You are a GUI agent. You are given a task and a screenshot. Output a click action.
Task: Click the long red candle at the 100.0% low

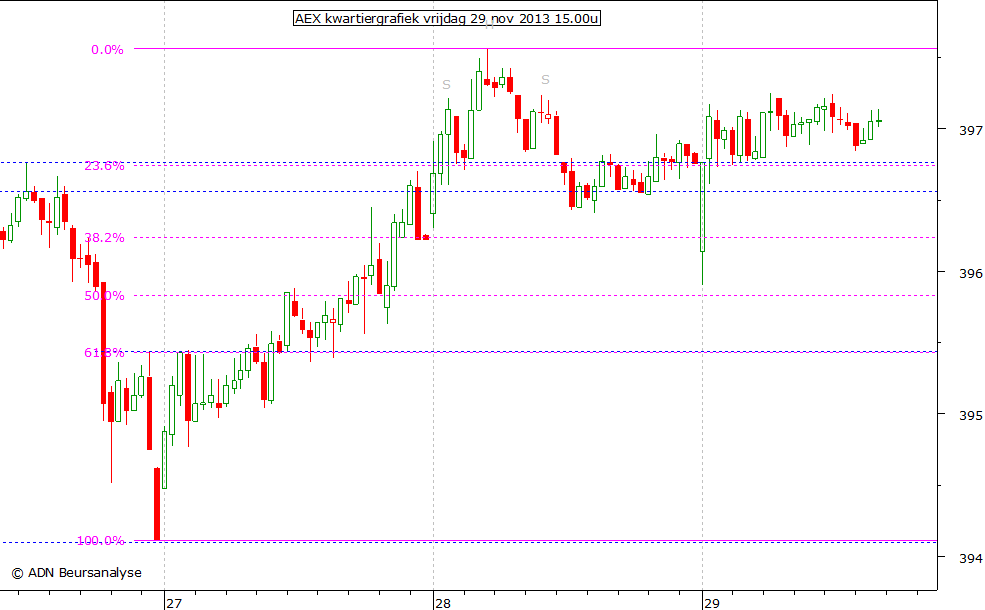[157, 503]
